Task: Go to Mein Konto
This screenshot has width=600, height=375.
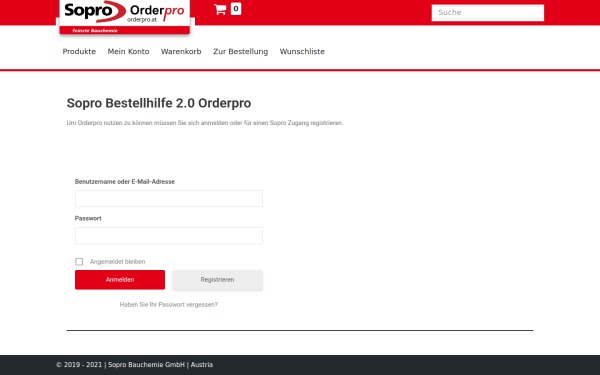Action: point(128,52)
